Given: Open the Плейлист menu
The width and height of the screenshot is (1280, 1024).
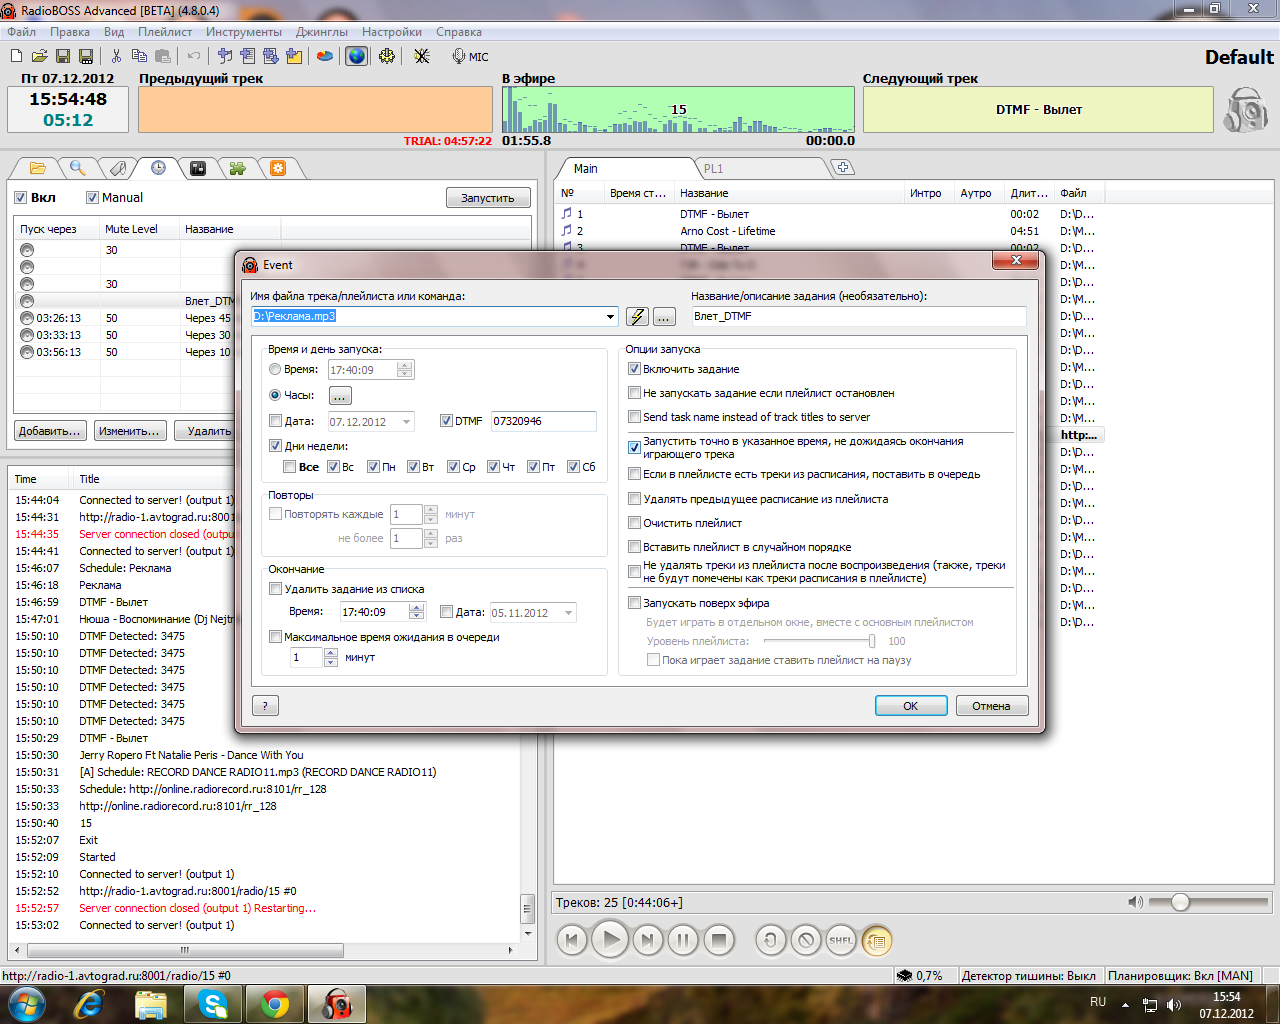Looking at the screenshot, I should coord(165,32).
